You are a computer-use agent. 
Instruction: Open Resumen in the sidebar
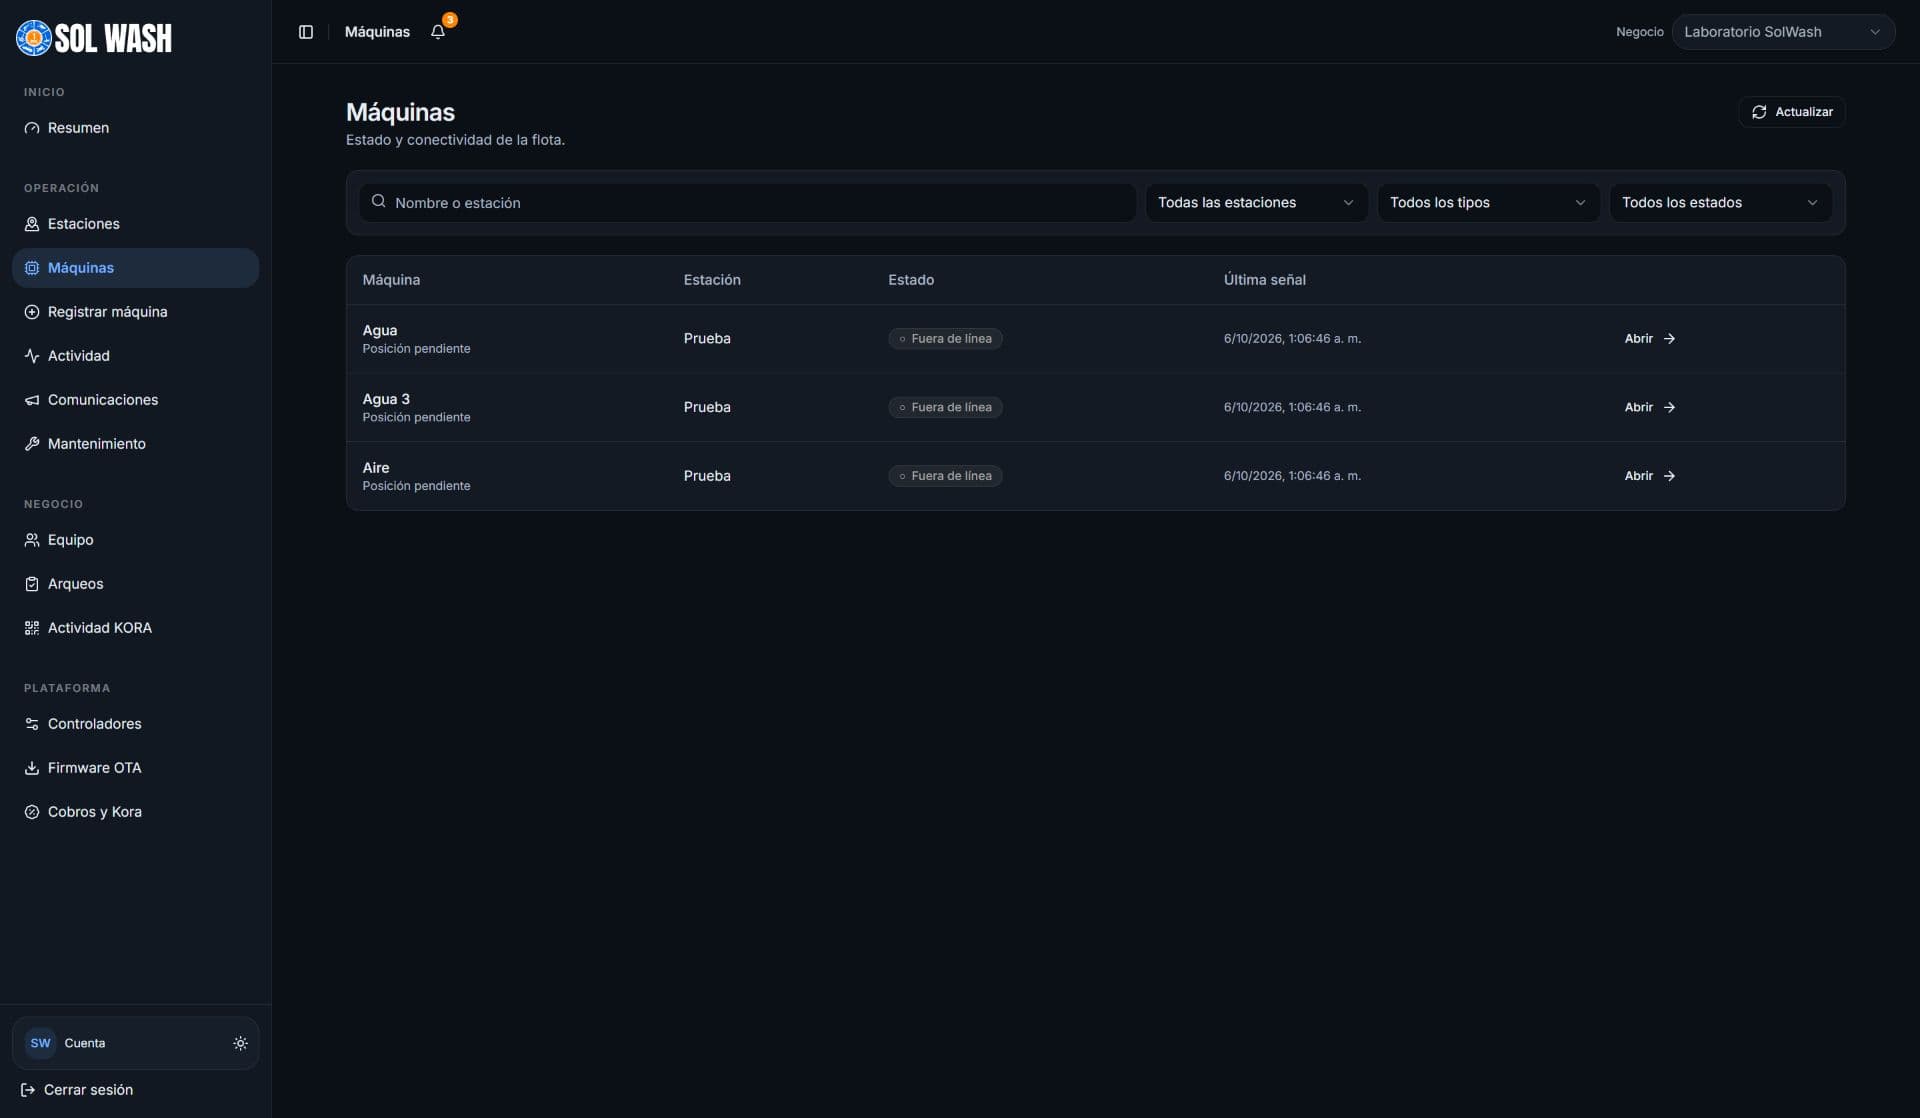(x=135, y=128)
